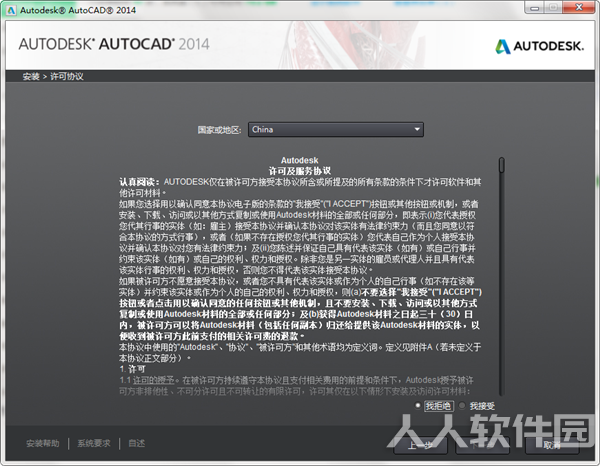Screen dimensions: 600x466
Task: Click the 国家或地区 label
Action: 220,130
